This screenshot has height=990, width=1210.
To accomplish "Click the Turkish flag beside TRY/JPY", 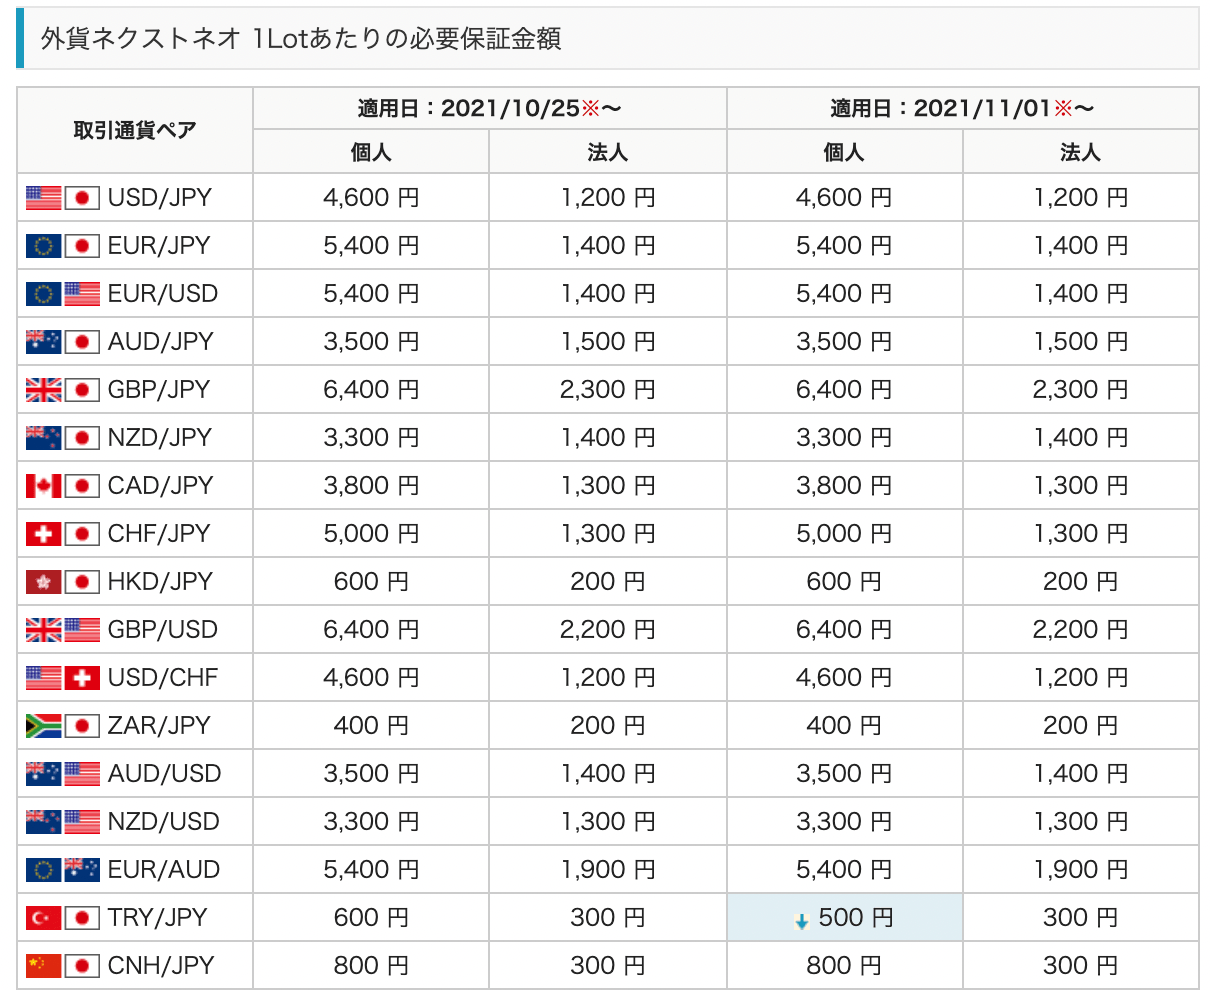I will (44, 918).
